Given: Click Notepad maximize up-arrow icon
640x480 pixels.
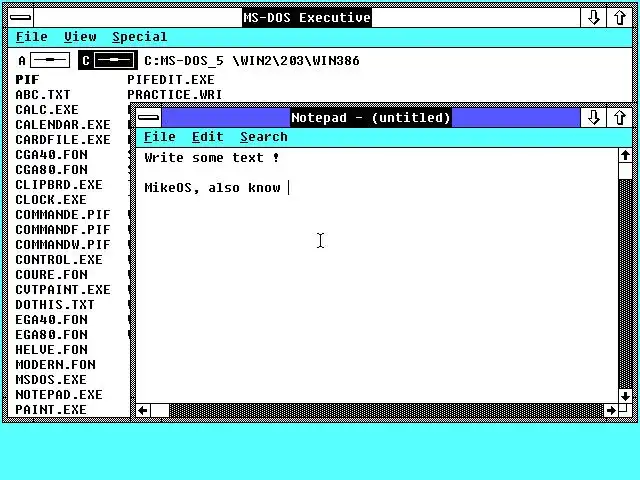Looking at the screenshot, I should coord(619,118).
